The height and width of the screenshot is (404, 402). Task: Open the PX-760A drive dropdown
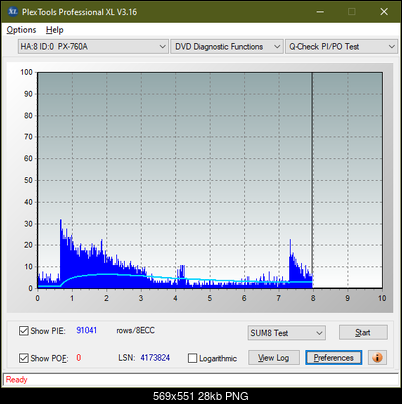93,47
